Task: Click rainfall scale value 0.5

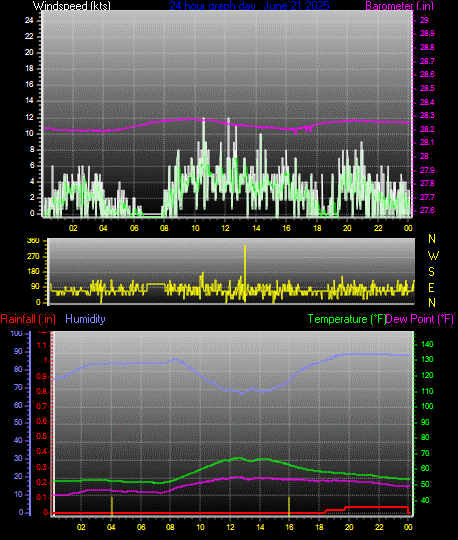Action: [x=42, y=436]
